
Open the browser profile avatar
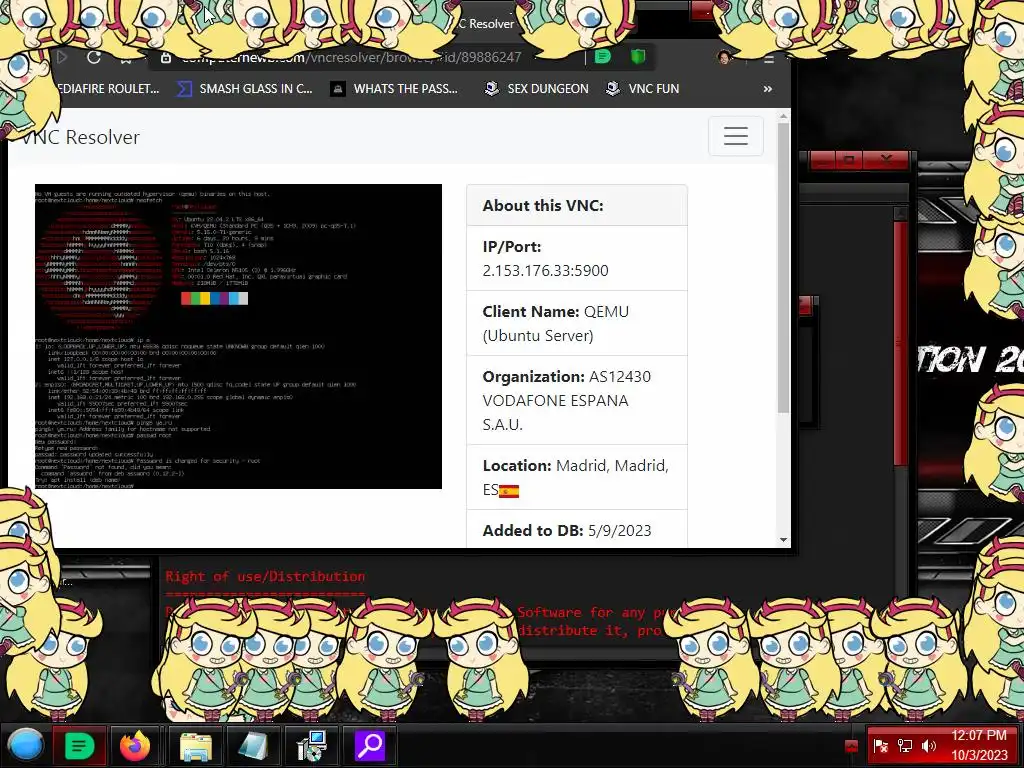click(724, 57)
